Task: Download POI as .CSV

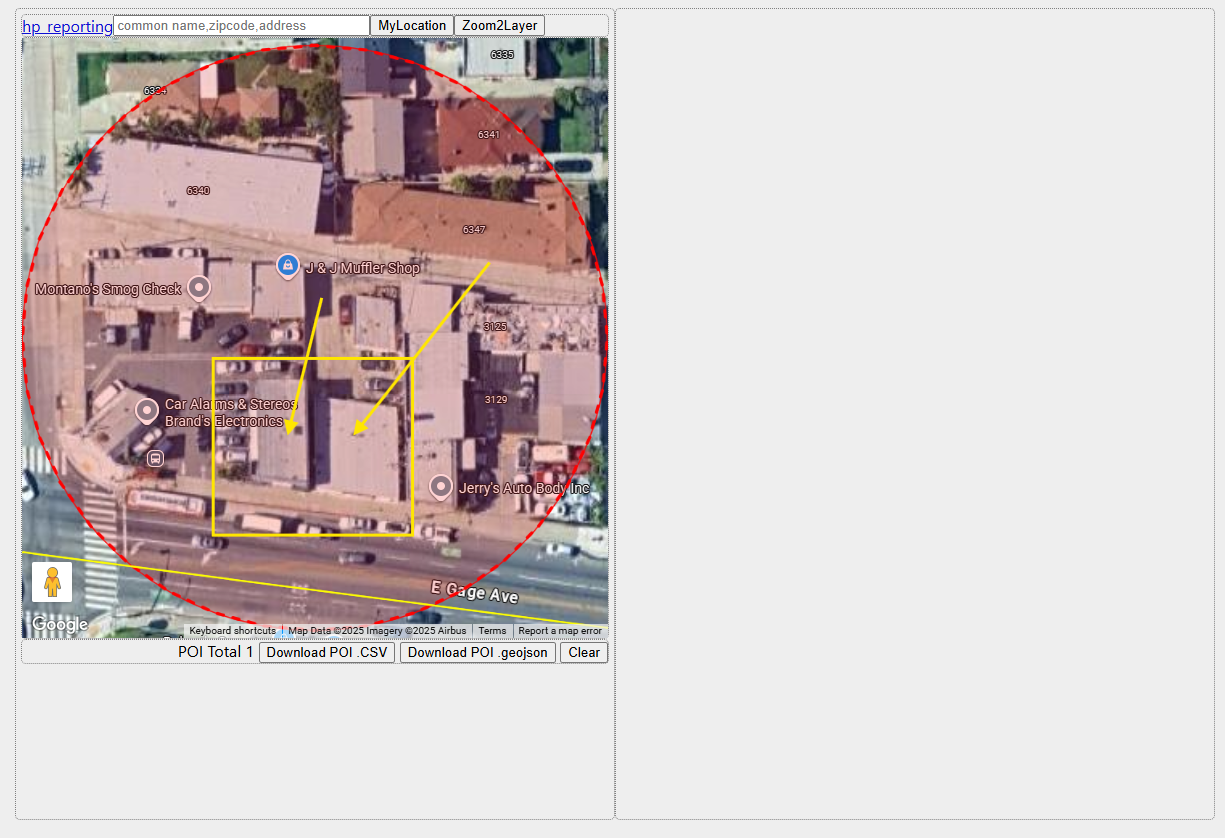Action: (x=327, y=652)
